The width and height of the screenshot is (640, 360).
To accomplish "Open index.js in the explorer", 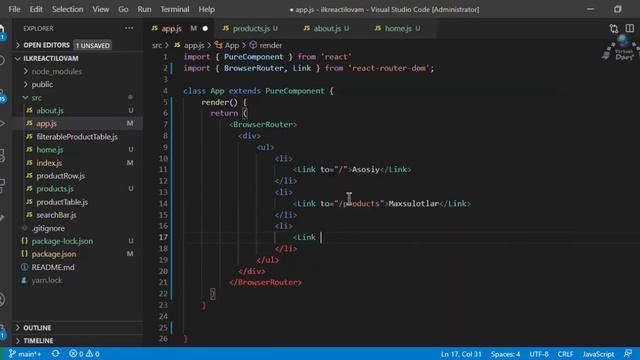I will coord(78,163).
